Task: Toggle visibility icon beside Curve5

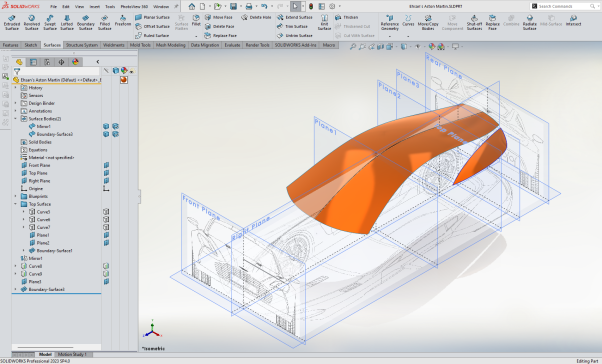Action: pos(106,212)
